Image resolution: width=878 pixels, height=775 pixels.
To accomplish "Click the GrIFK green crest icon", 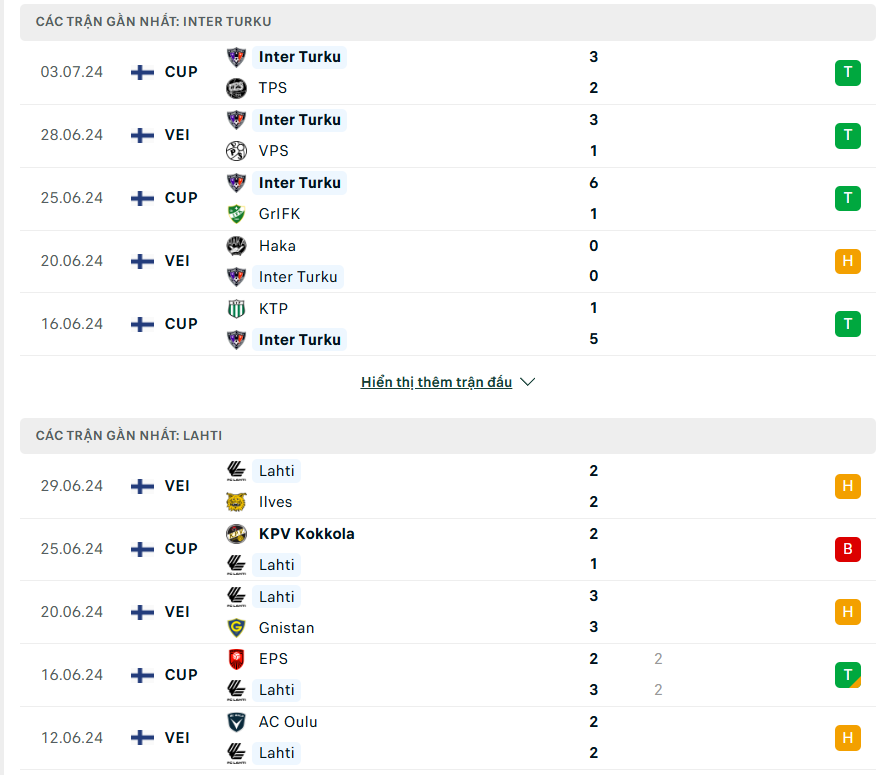I will (236, 213).
